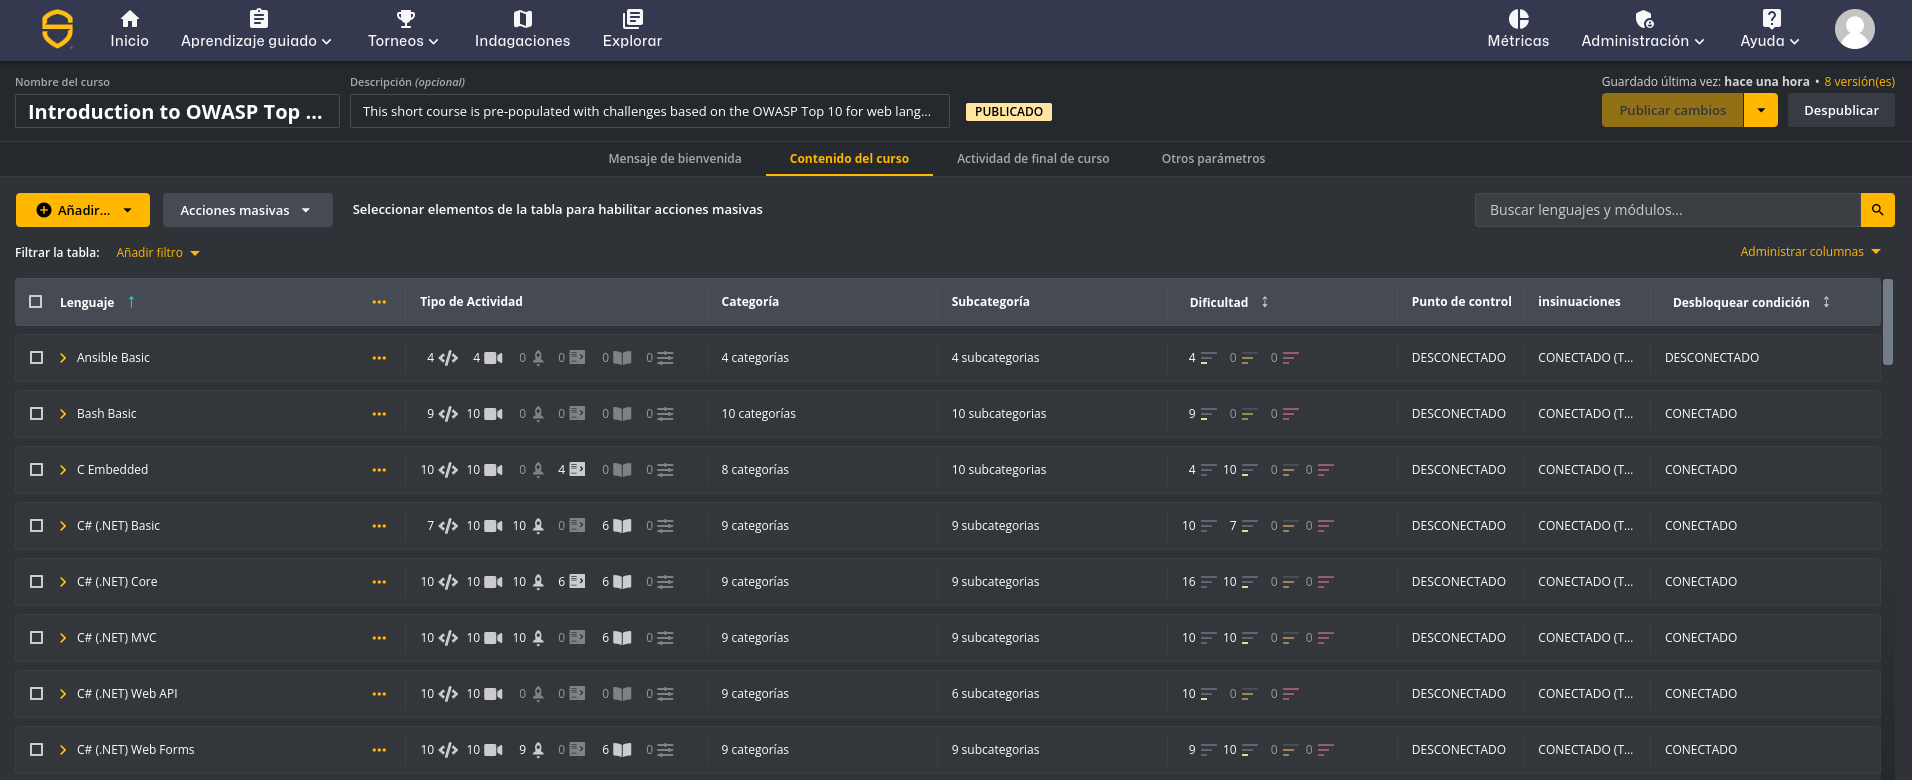Screen dimensions: 1912x780
Task: Select the Contenido del curso tab
Action: (x=849, y=159)
